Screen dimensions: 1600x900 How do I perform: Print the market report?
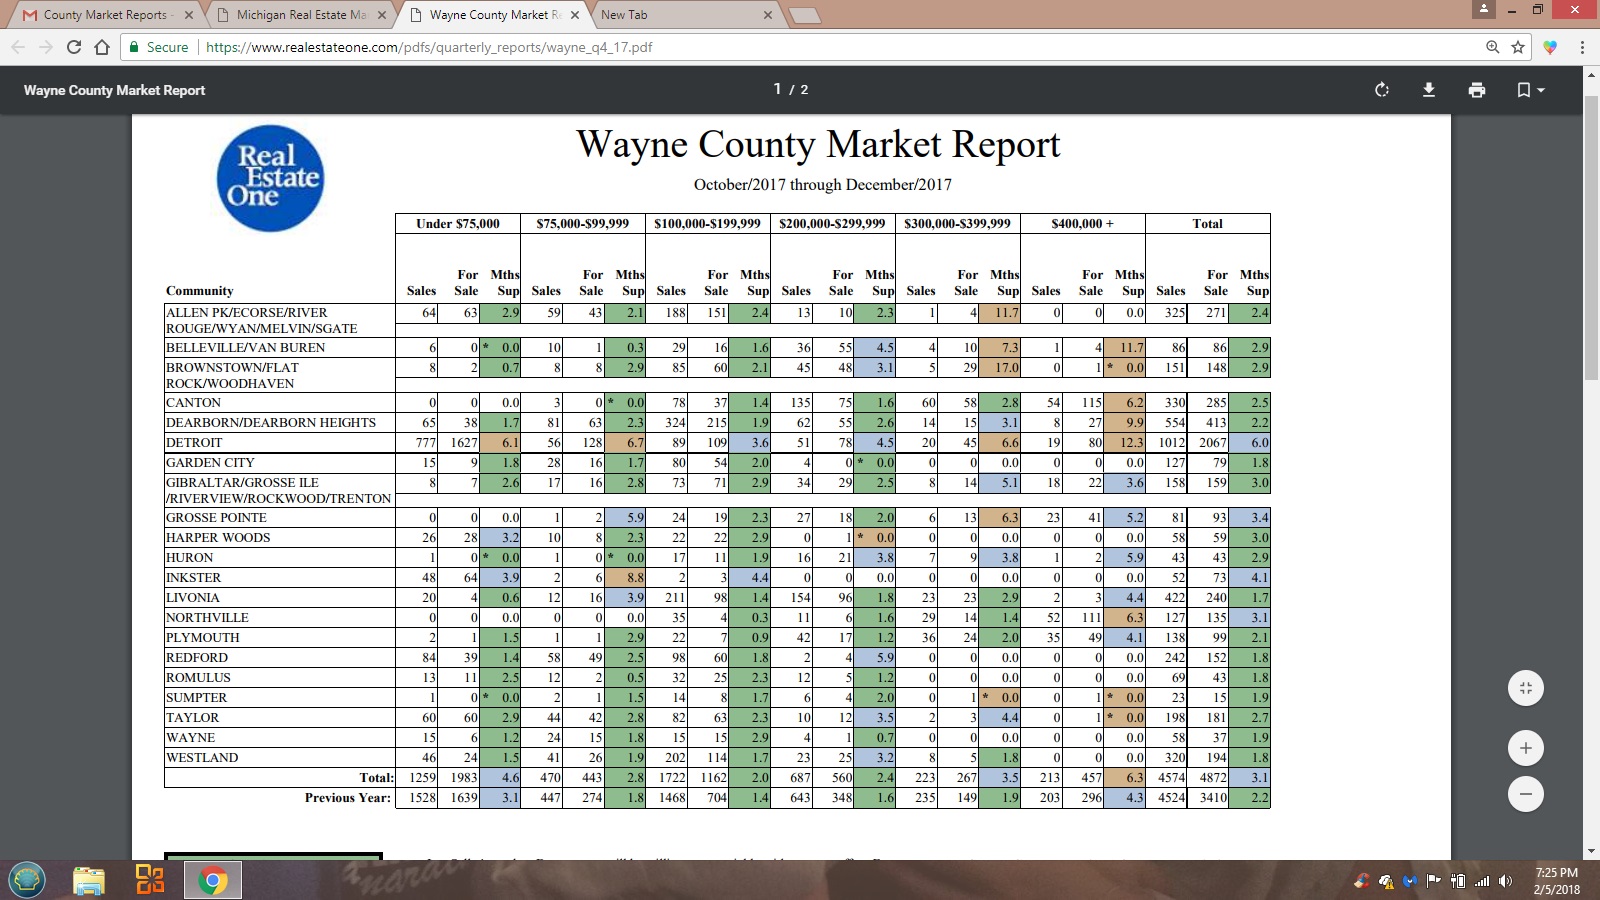tap(1477, 90)
